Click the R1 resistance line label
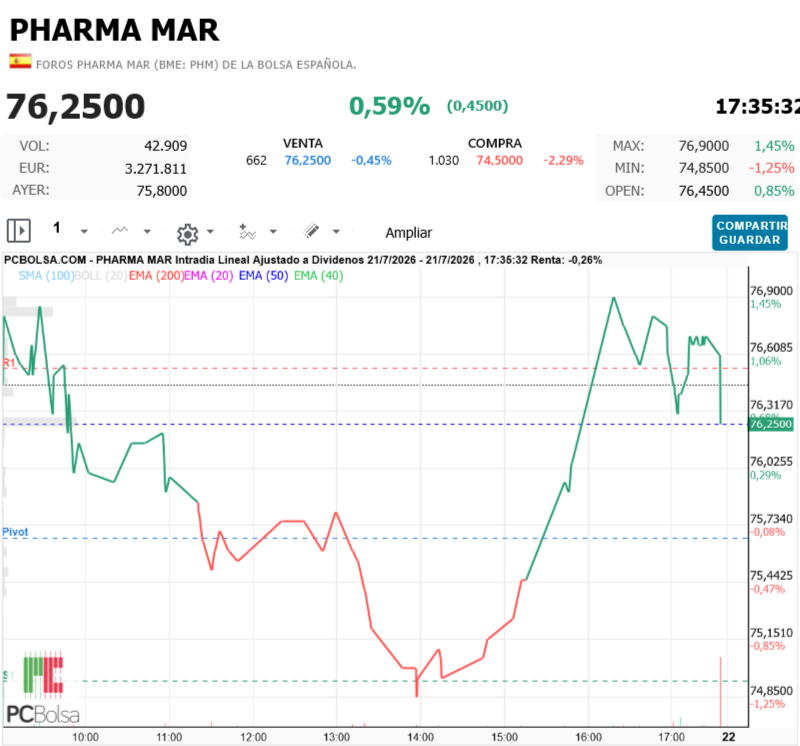 point(9,363)
